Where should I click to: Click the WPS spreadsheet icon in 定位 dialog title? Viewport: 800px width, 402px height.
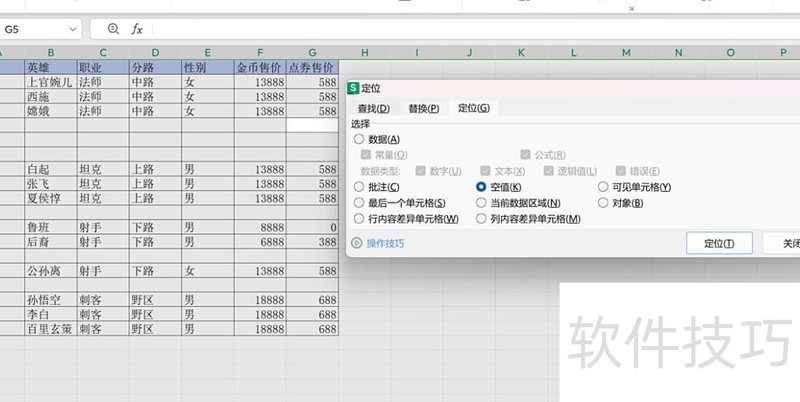tap(353, 88)
